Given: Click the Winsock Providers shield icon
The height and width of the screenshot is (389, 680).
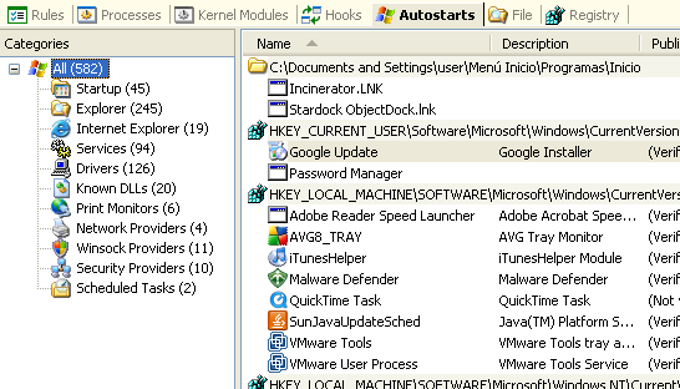Looking at the screenshot, I should click(61, 248).
